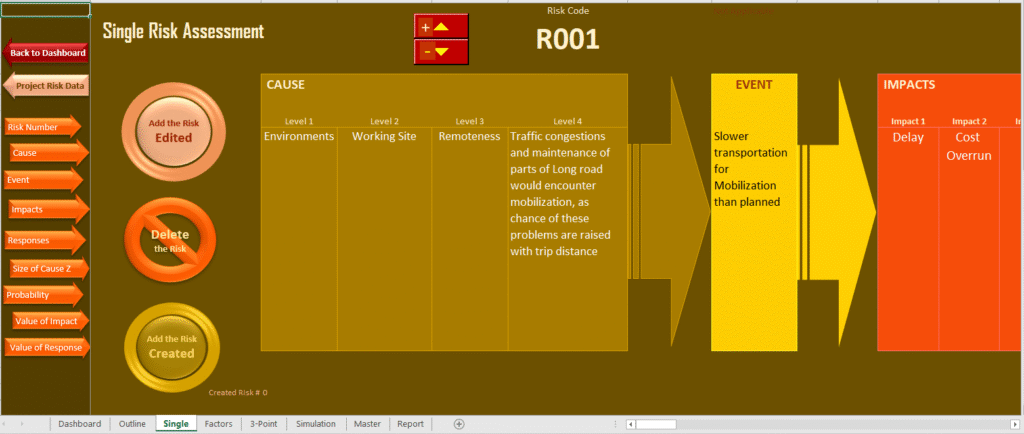Jump to the Risk Number section arrow
The width and height of the screenshot is (1024, 434).
(x=42, y=127)
